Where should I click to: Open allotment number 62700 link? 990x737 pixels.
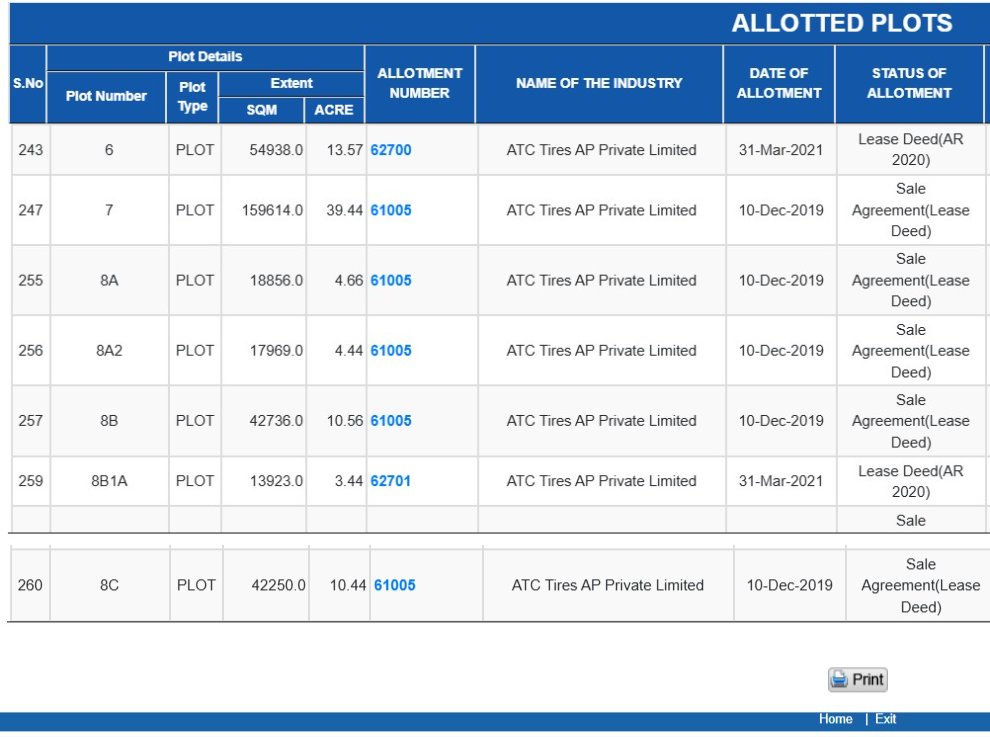(390, 150)
